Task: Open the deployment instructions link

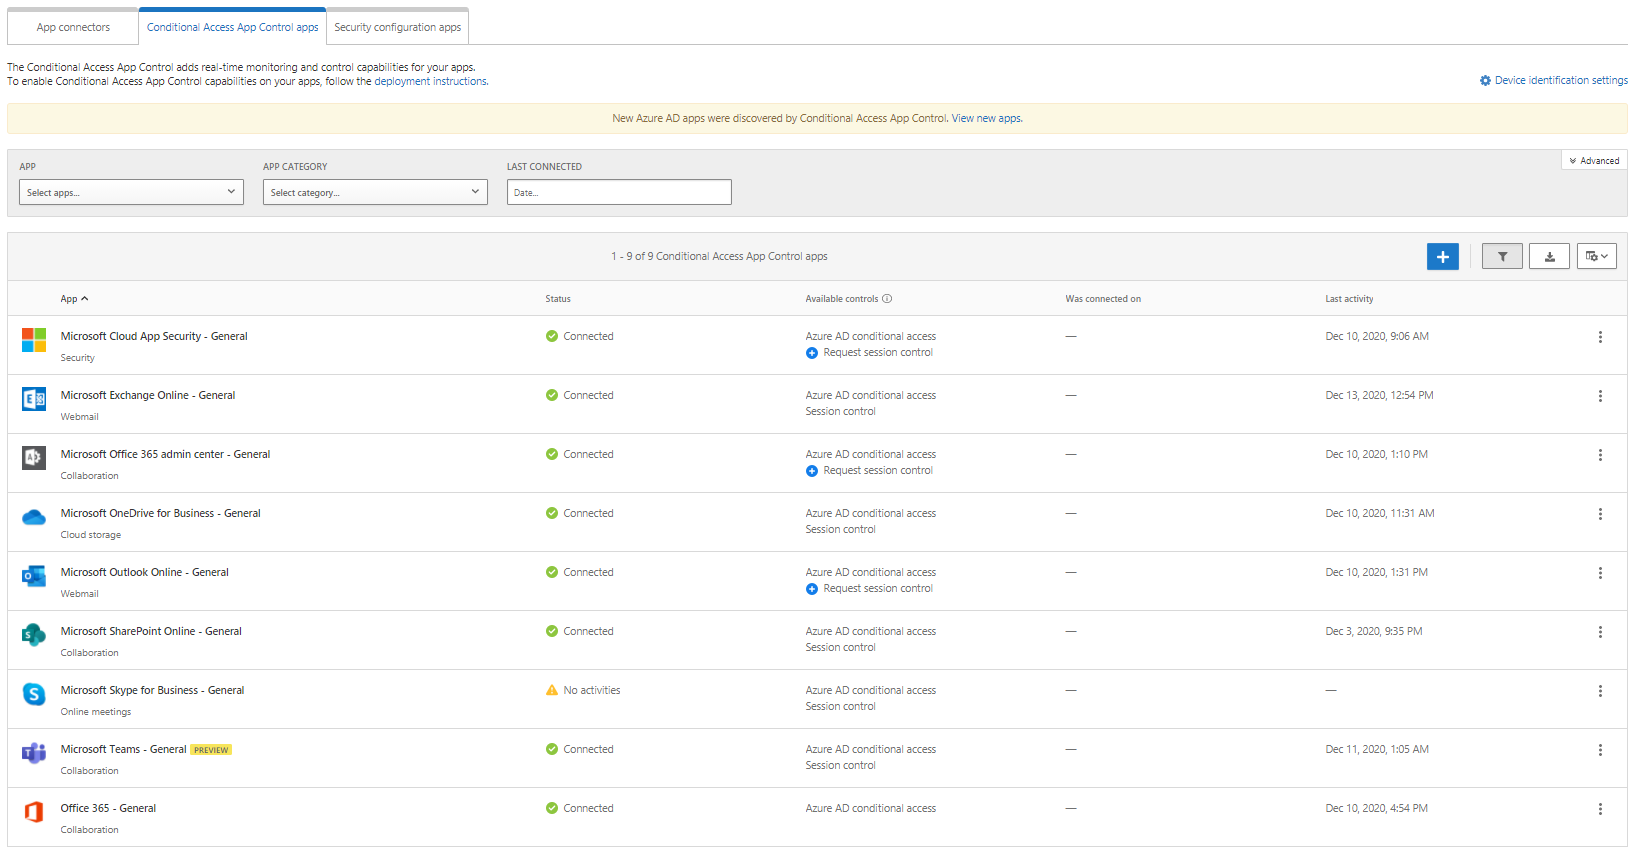Action: 430,82
